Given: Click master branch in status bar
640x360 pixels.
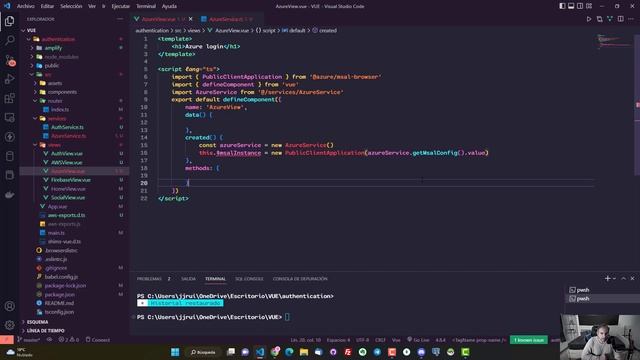Looking at the screenshot, I should pos(28,340).
